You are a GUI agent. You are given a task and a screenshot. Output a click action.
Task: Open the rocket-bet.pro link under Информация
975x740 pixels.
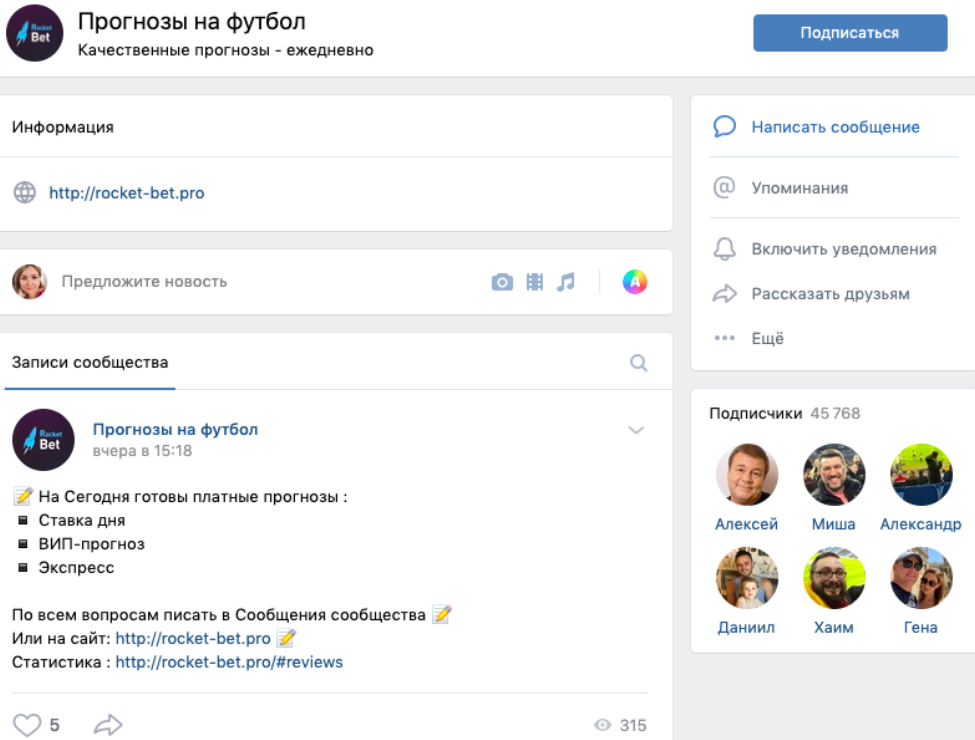(x=127, y=193)
